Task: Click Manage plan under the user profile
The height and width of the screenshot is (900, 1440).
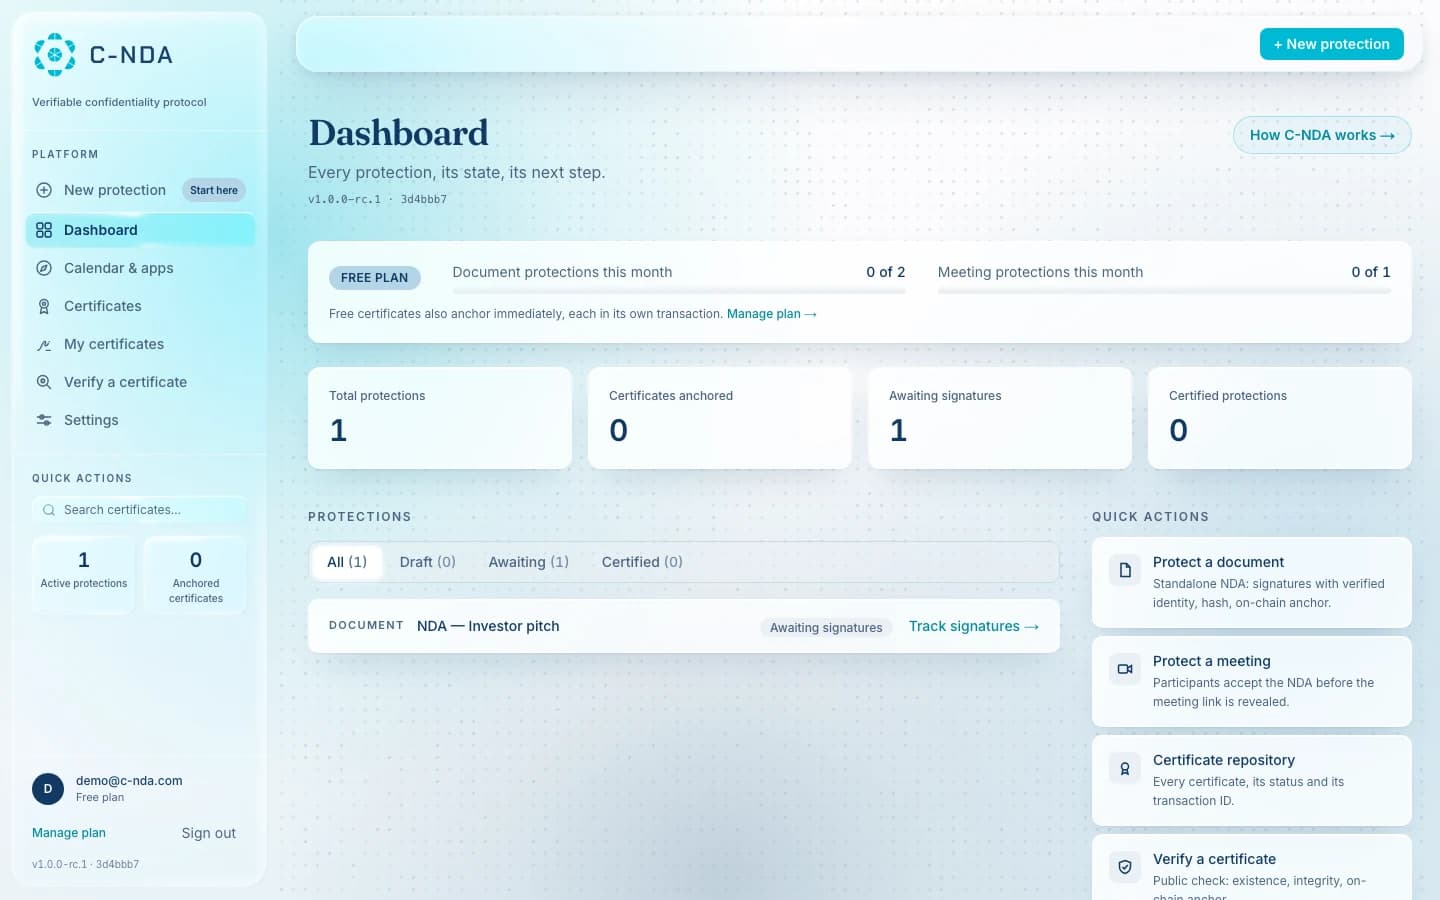Action: pos(69,833)
